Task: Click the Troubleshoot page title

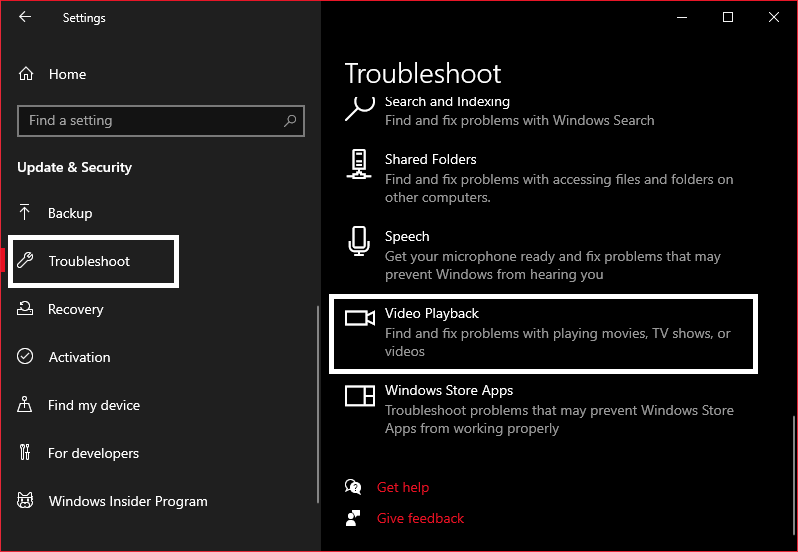Action: click(x=423, y=73)
